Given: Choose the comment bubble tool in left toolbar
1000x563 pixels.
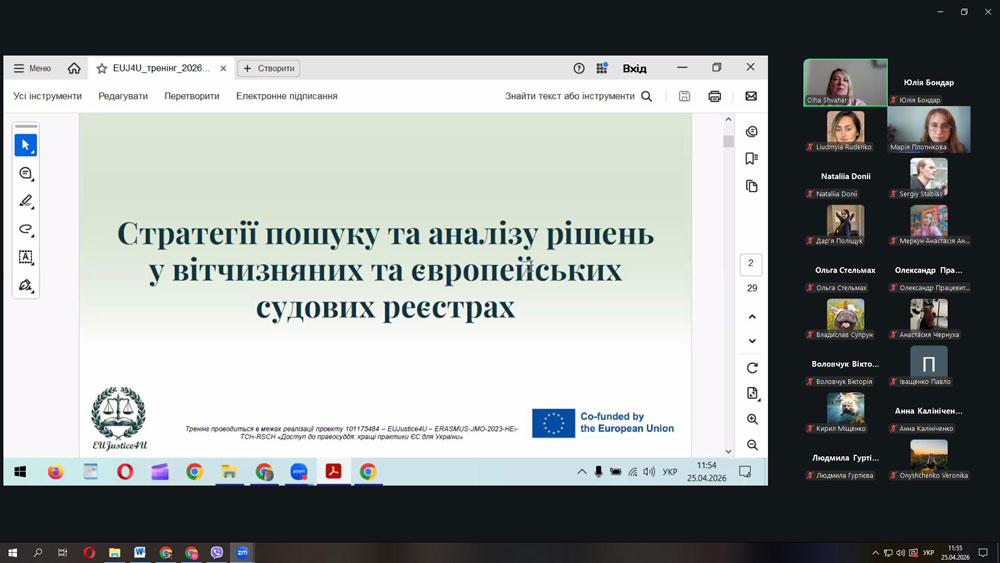Looking at the screenshot, I should (26, 173).
